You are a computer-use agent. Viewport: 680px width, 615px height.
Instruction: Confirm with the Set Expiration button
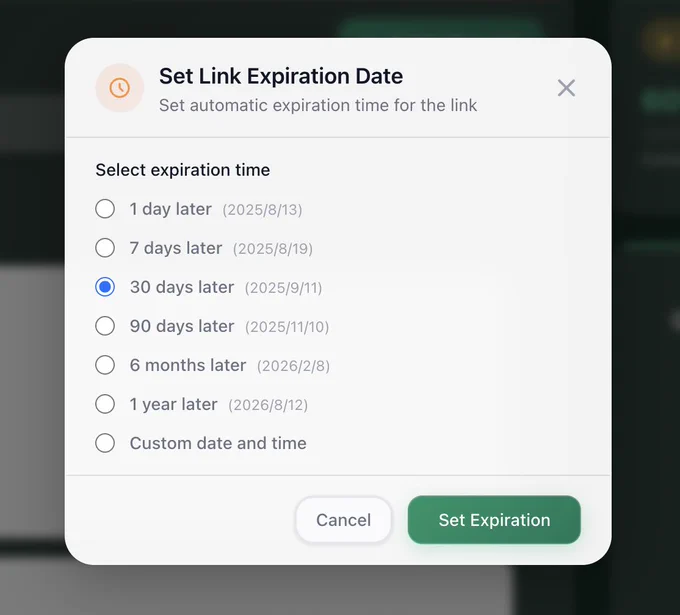tap(494, 520)
